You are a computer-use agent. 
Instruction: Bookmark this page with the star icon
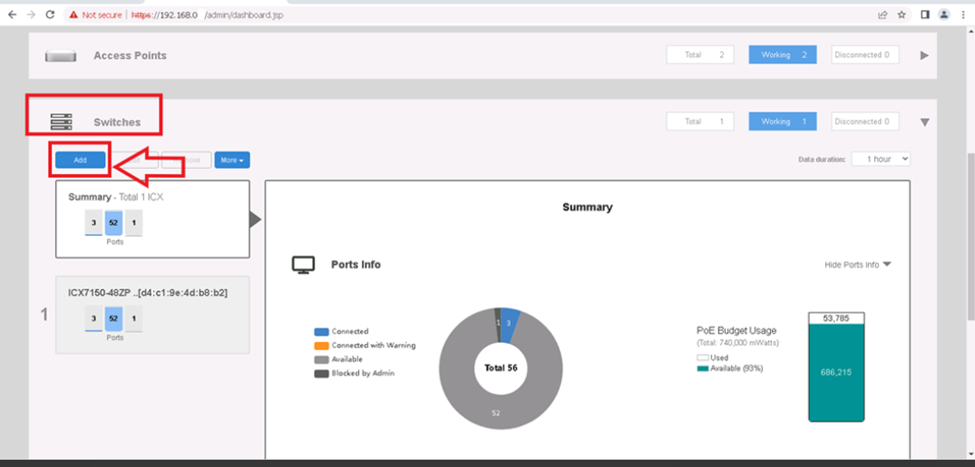tap(902, 15)
